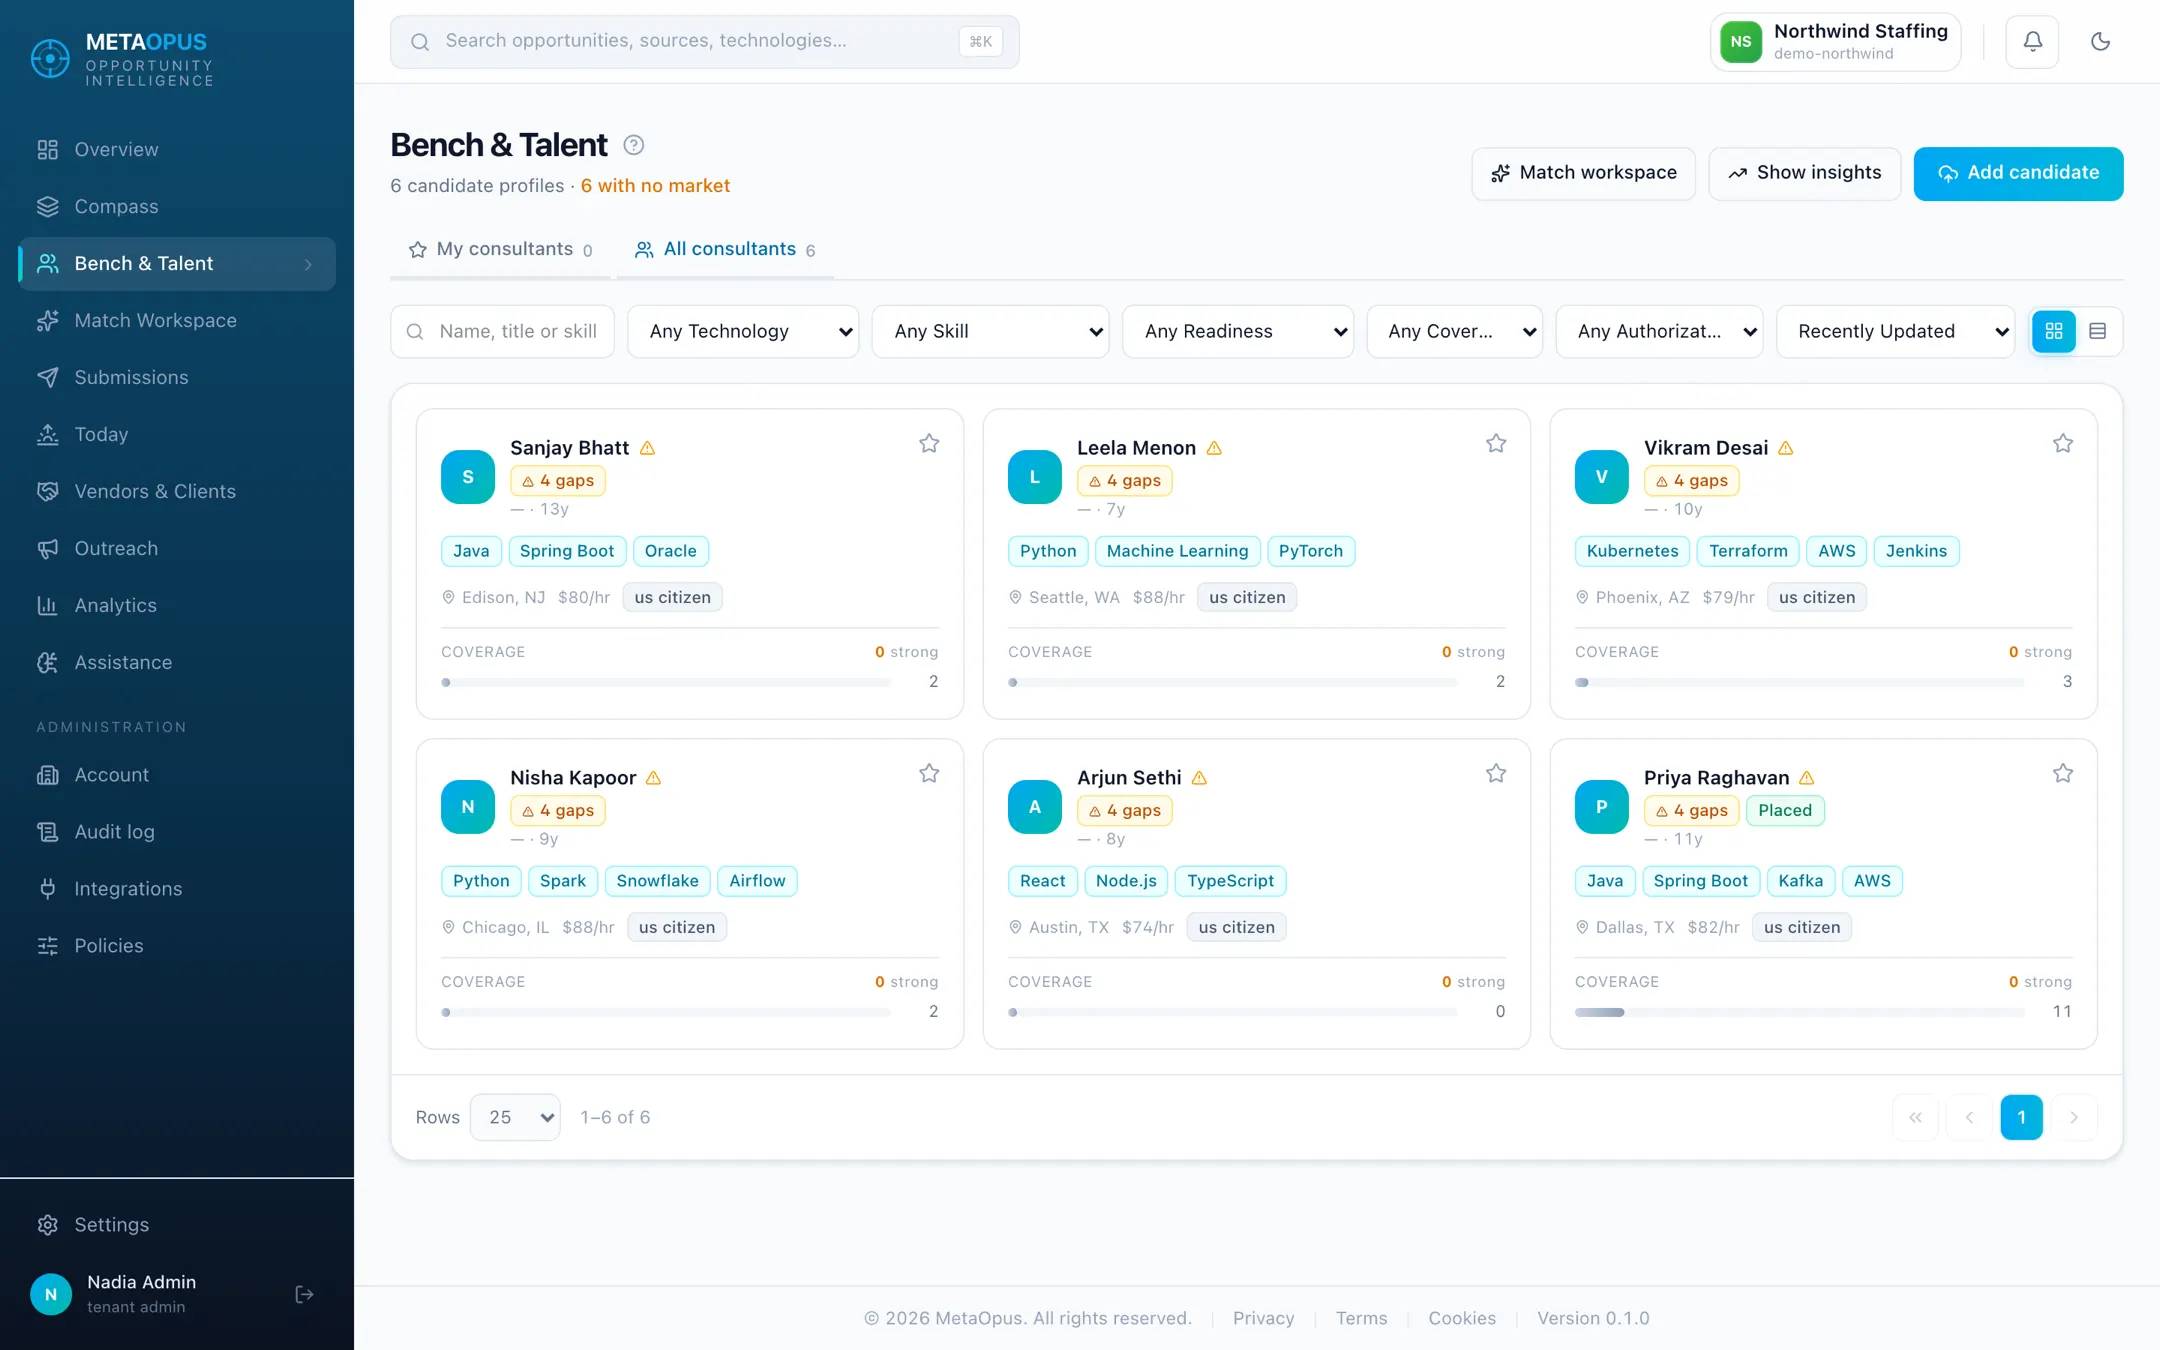
Task: Click Vikram Desai's V avatar
Action: (x=1602, y=477)
